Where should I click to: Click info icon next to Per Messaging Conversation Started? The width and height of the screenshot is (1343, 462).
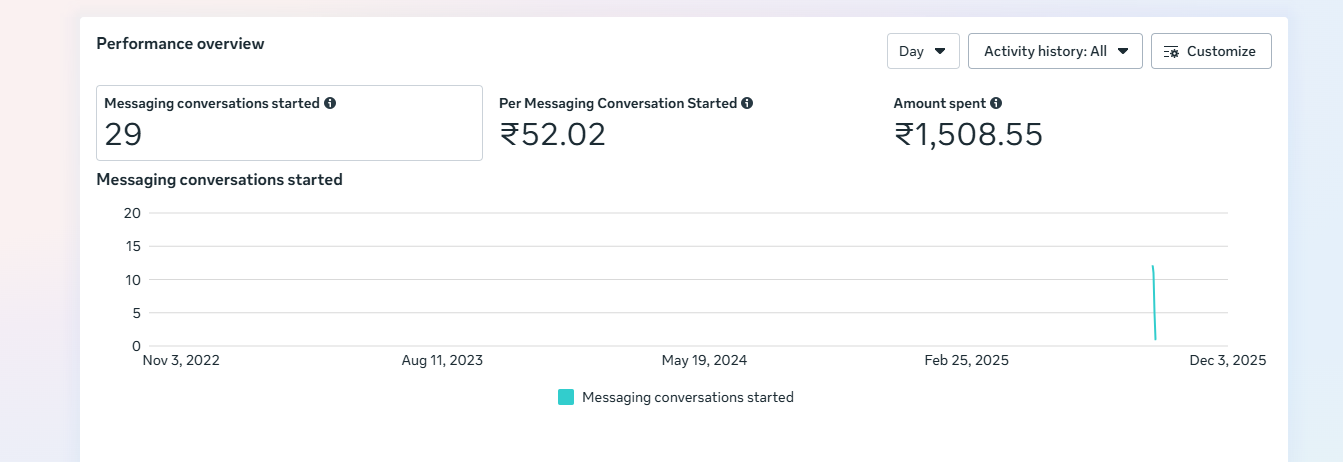(x=747, y=103)
